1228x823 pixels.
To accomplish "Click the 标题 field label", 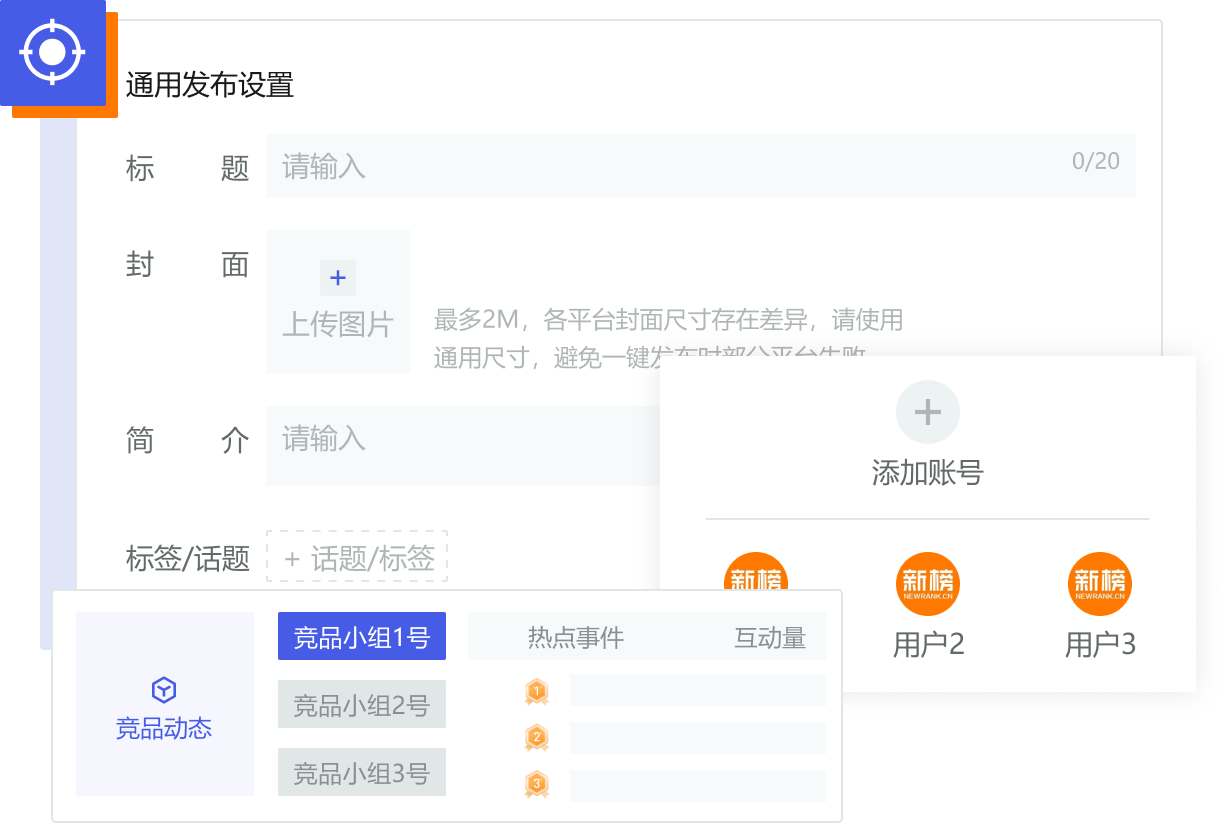I will (x=188, y=168).
